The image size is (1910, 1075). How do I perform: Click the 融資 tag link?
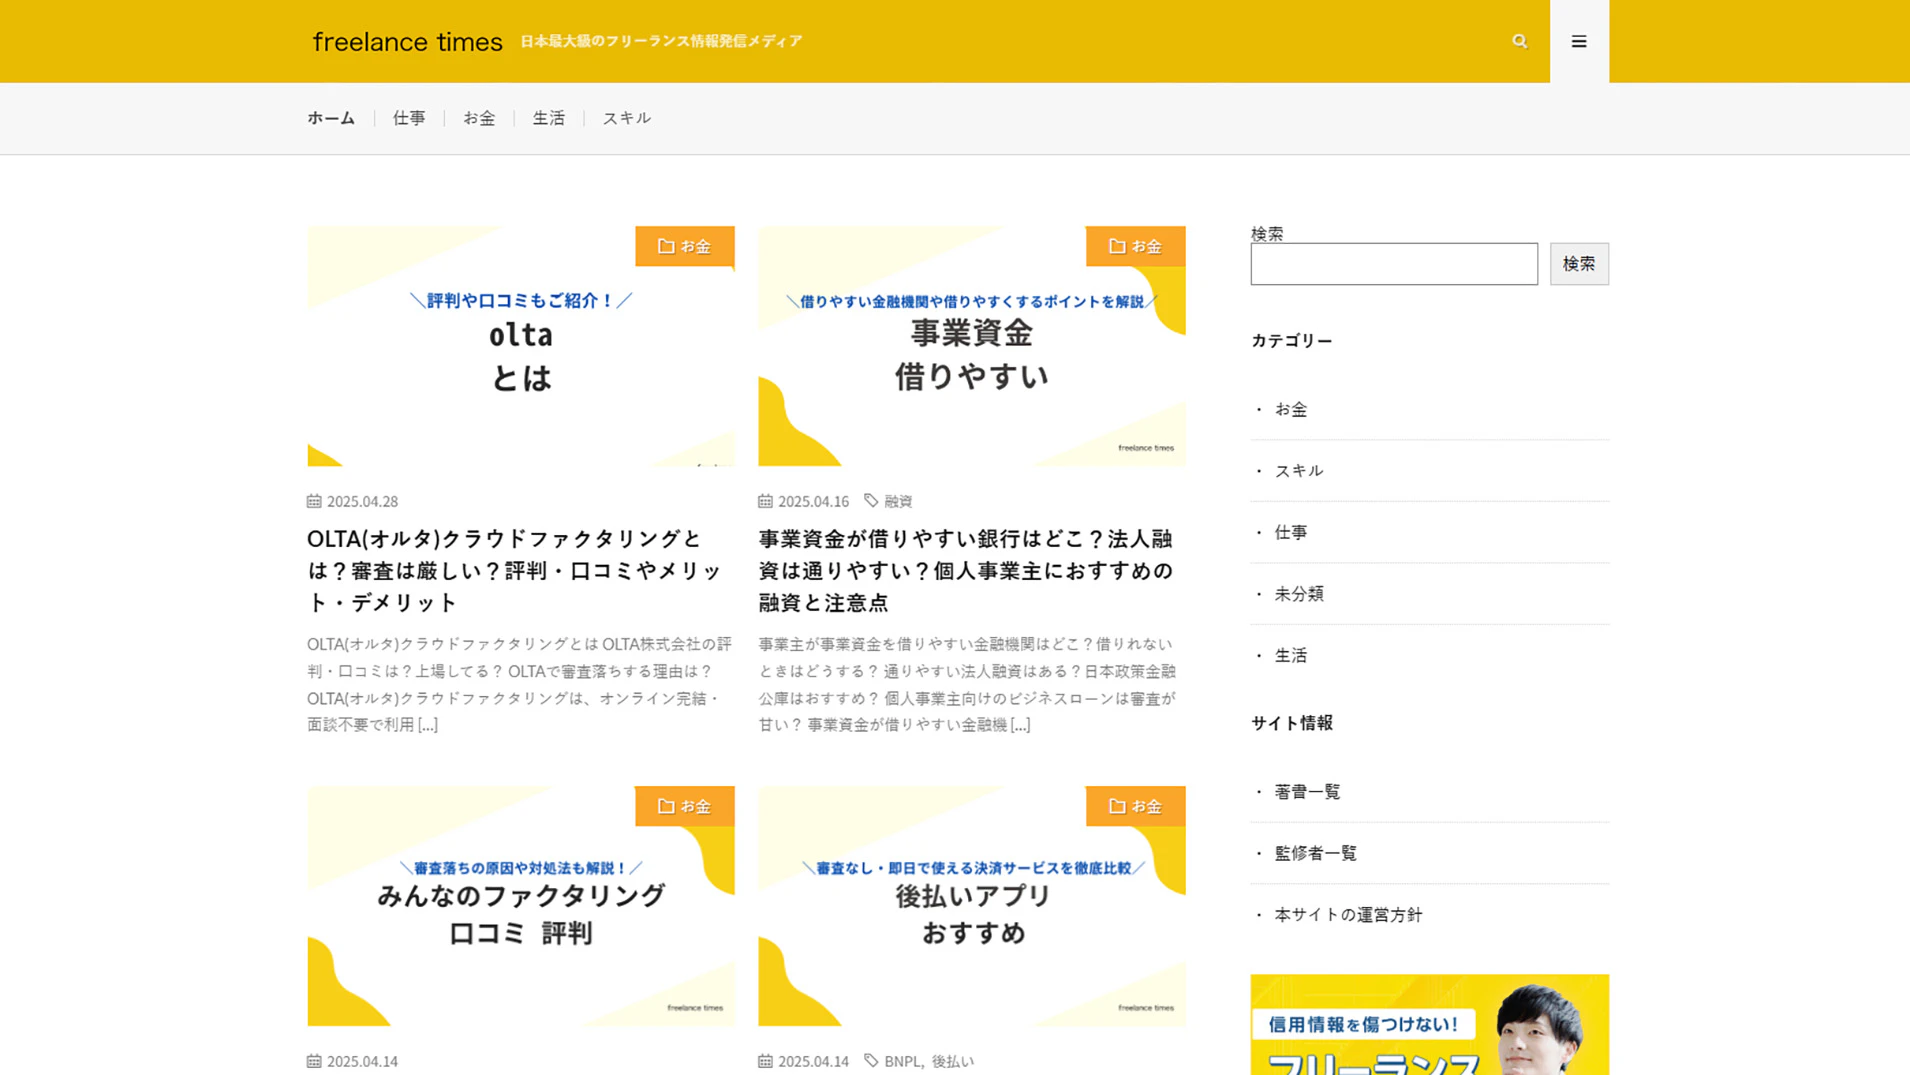pos(898,501)
